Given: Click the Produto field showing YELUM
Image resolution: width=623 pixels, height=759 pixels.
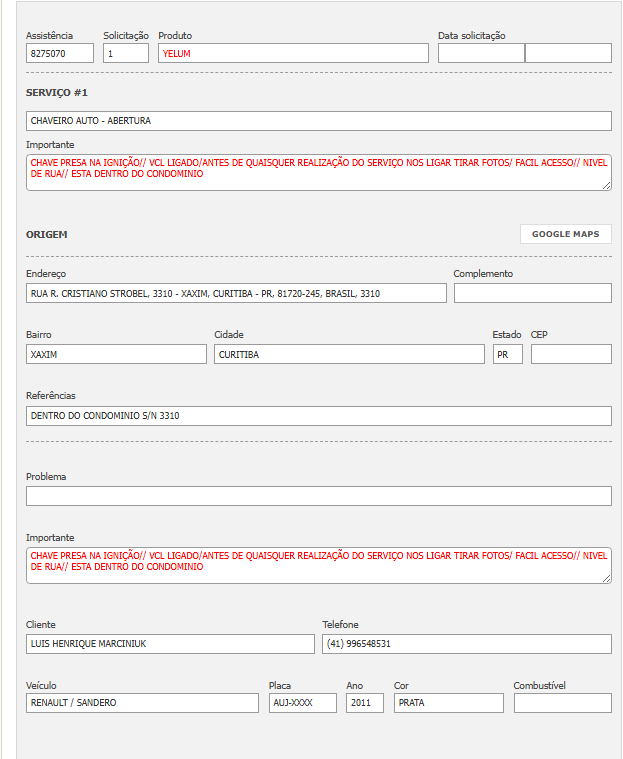Looking at the screenshot, I should coord(293,54).
